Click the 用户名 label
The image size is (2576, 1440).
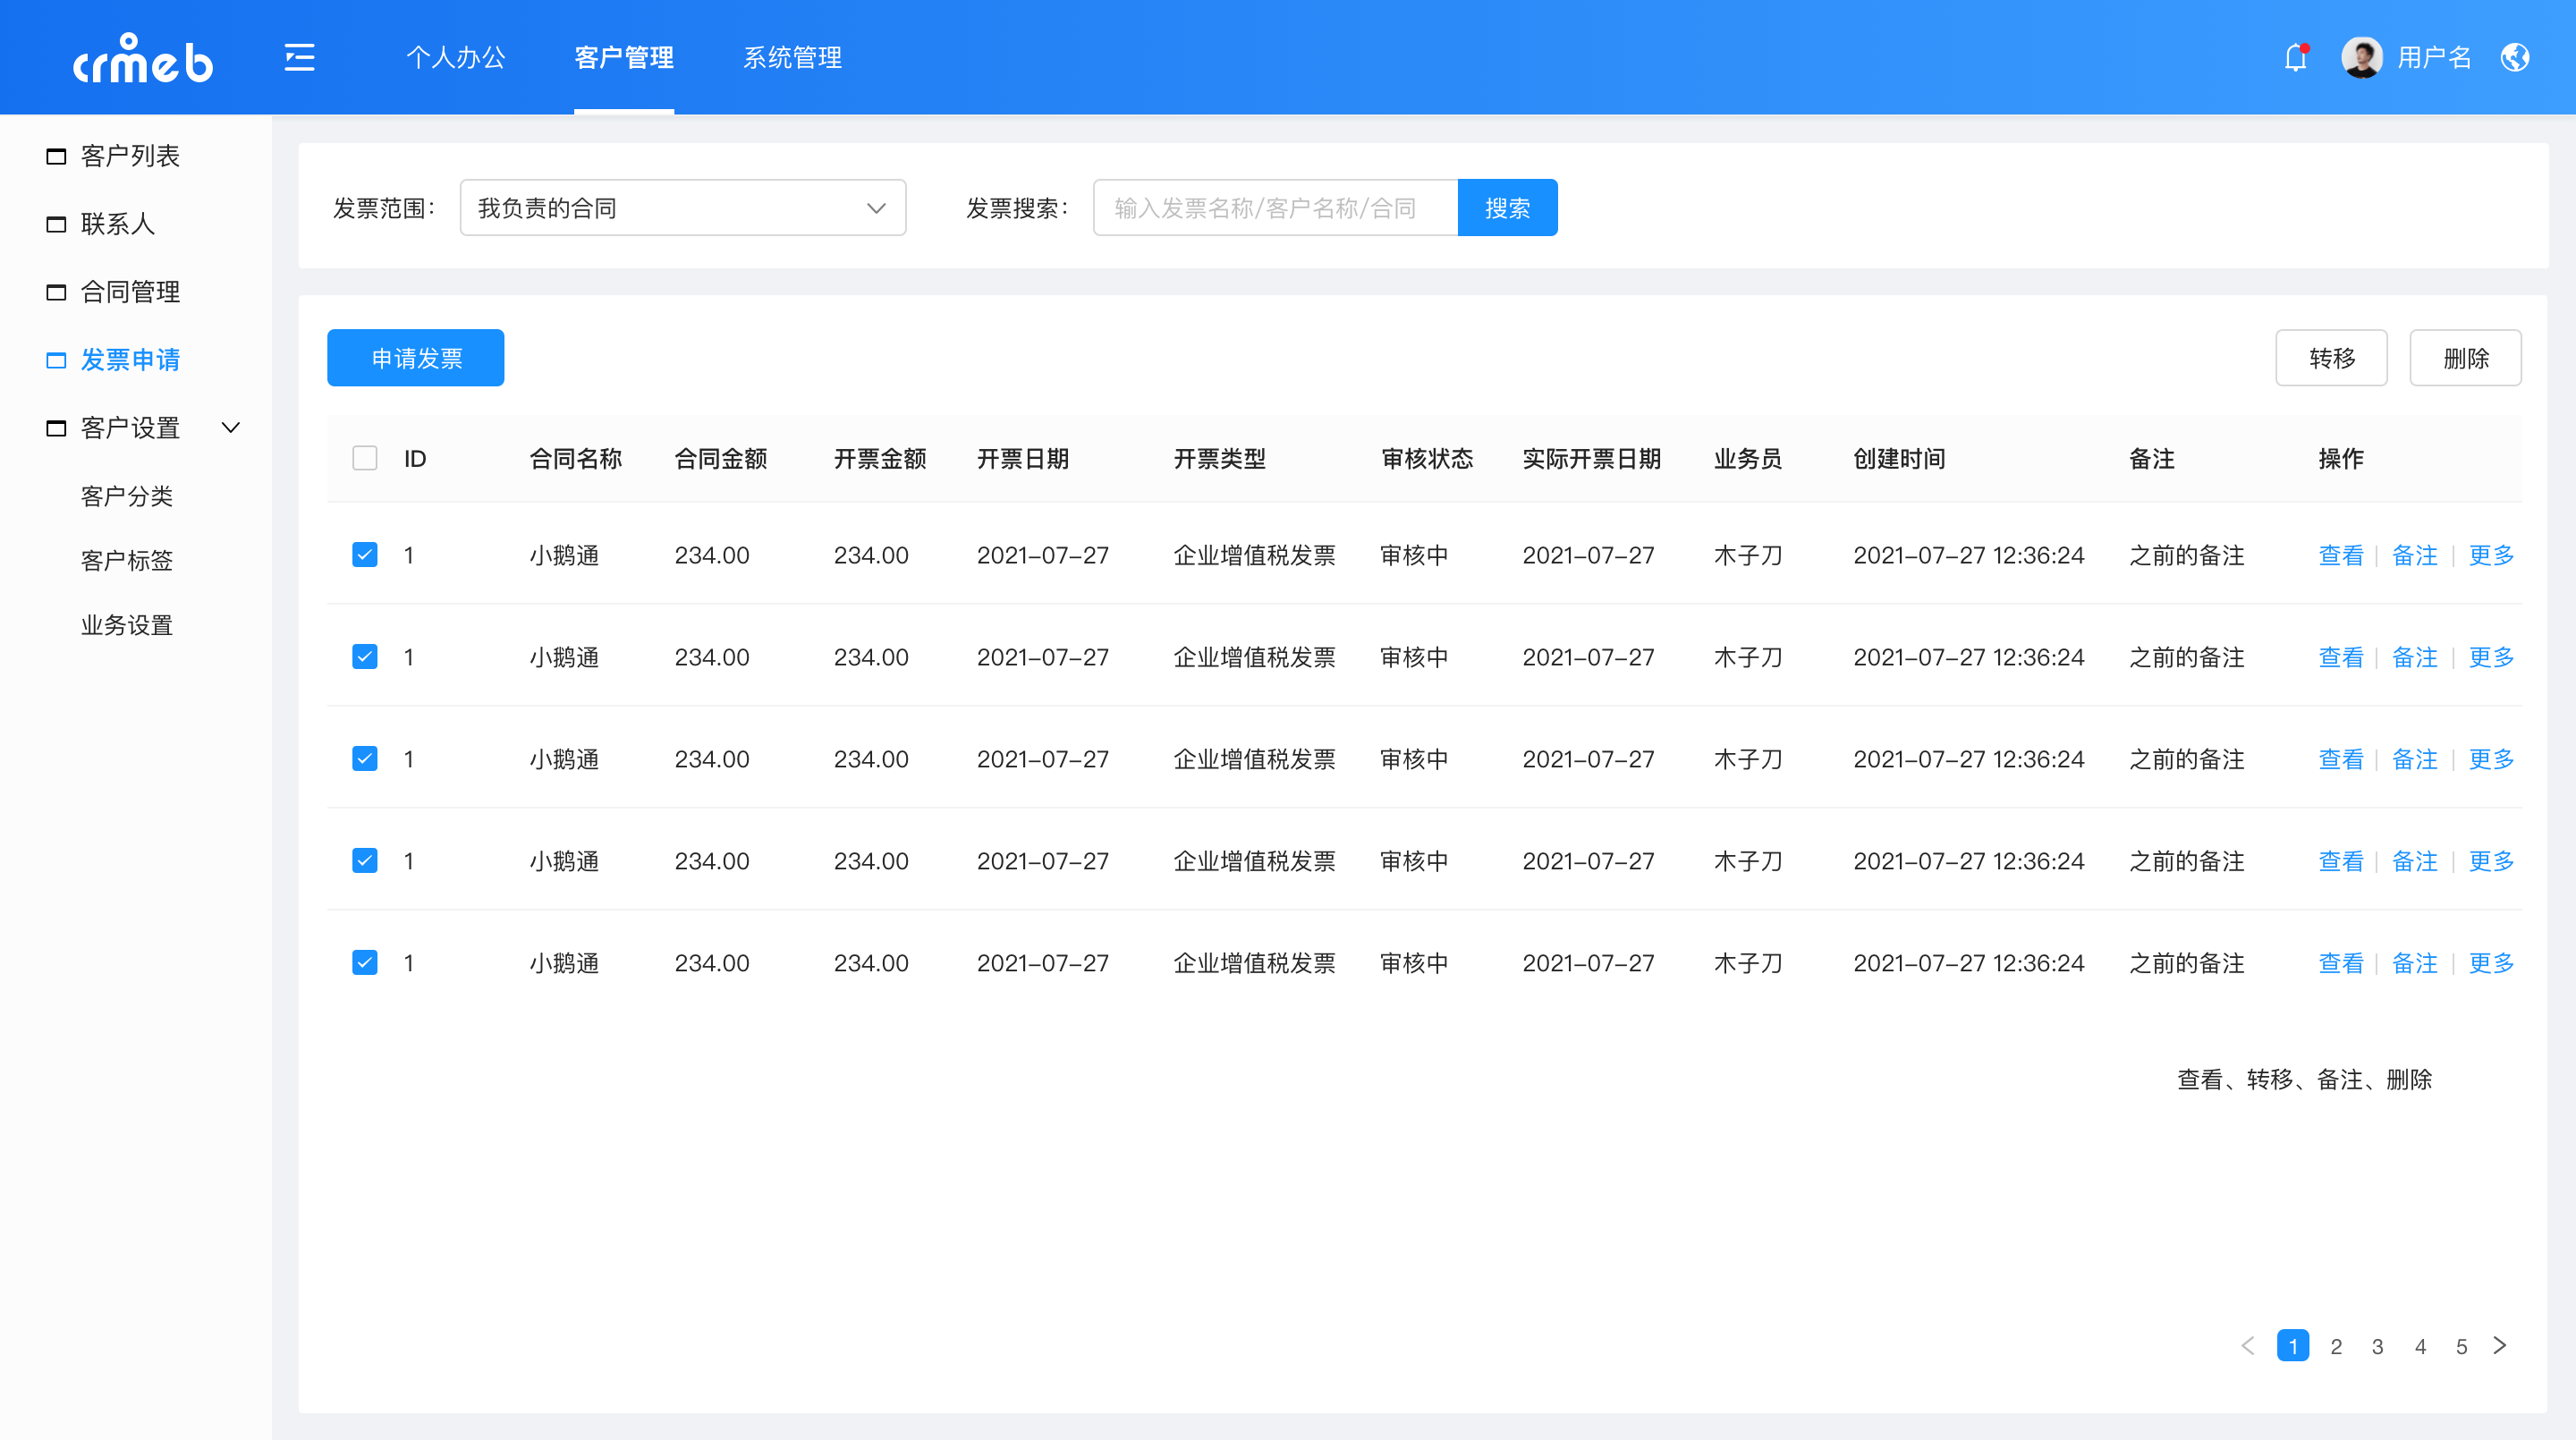click(x=2434, y=58)
